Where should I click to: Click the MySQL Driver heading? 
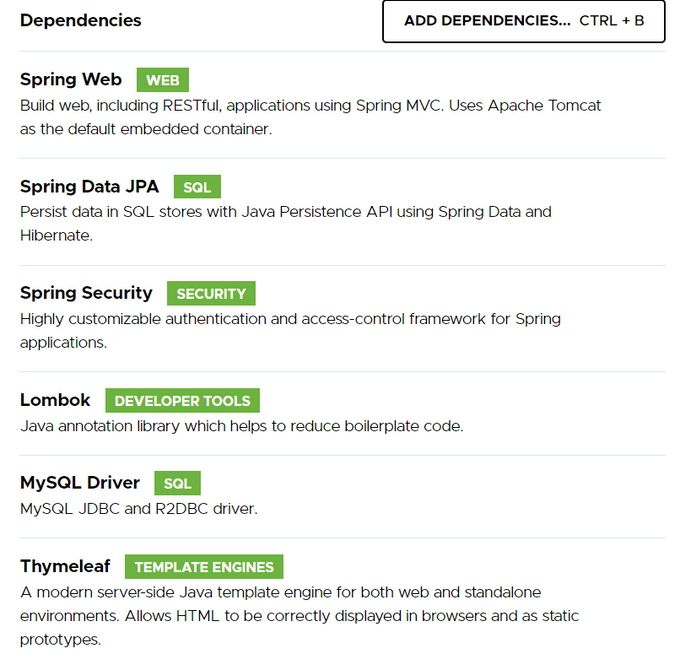tap(80, 483)
